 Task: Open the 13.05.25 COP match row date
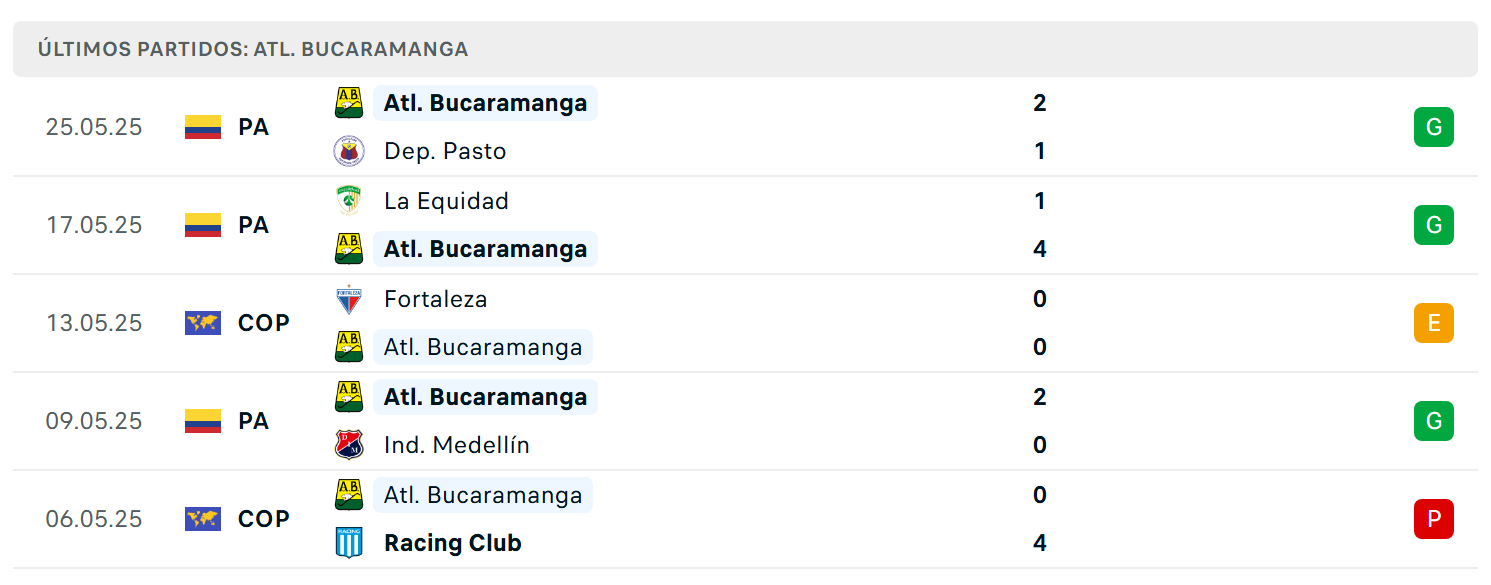coord(94,323)
